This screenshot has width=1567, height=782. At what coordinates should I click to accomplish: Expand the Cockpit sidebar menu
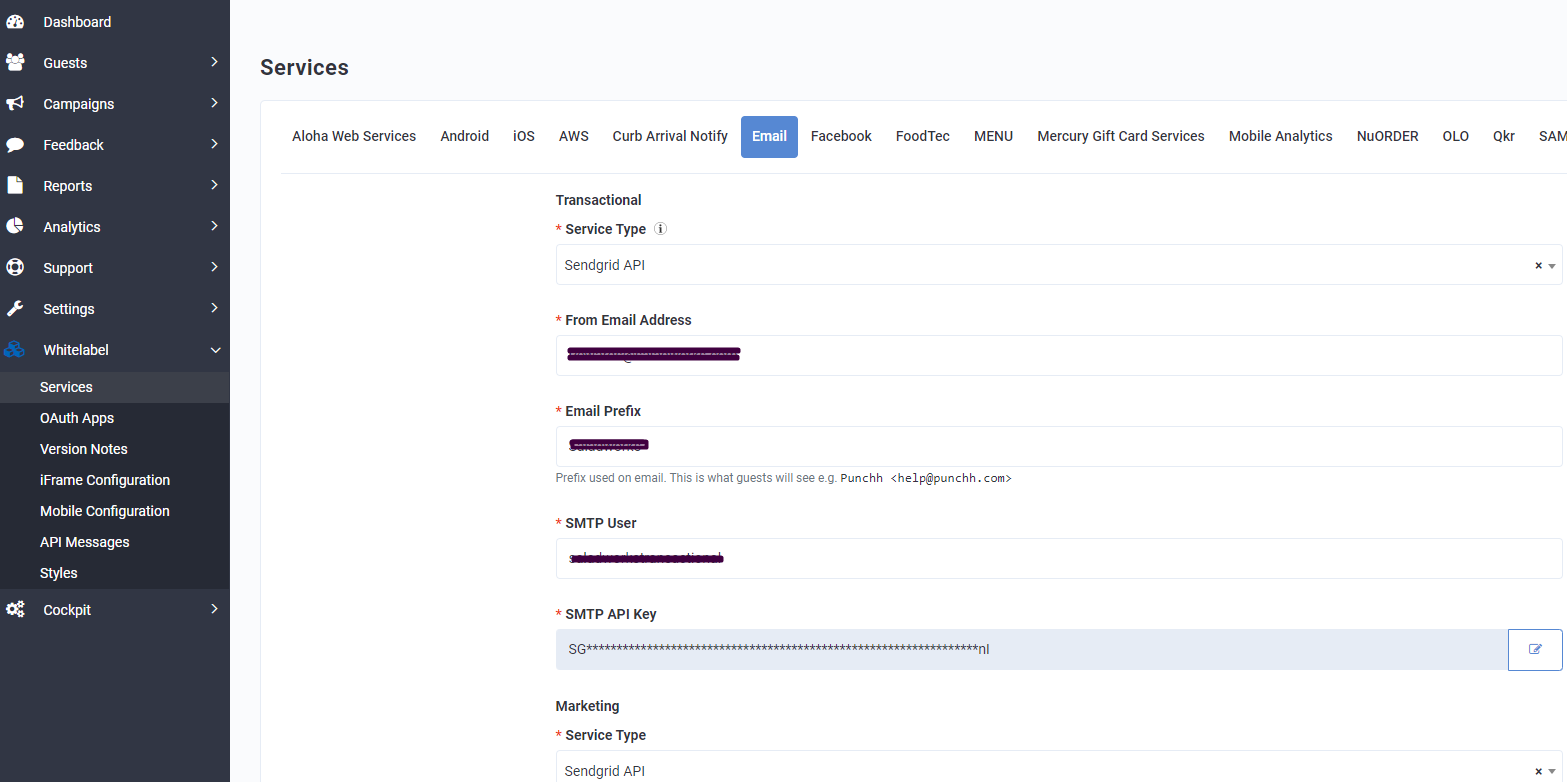[x=214, y=609]
